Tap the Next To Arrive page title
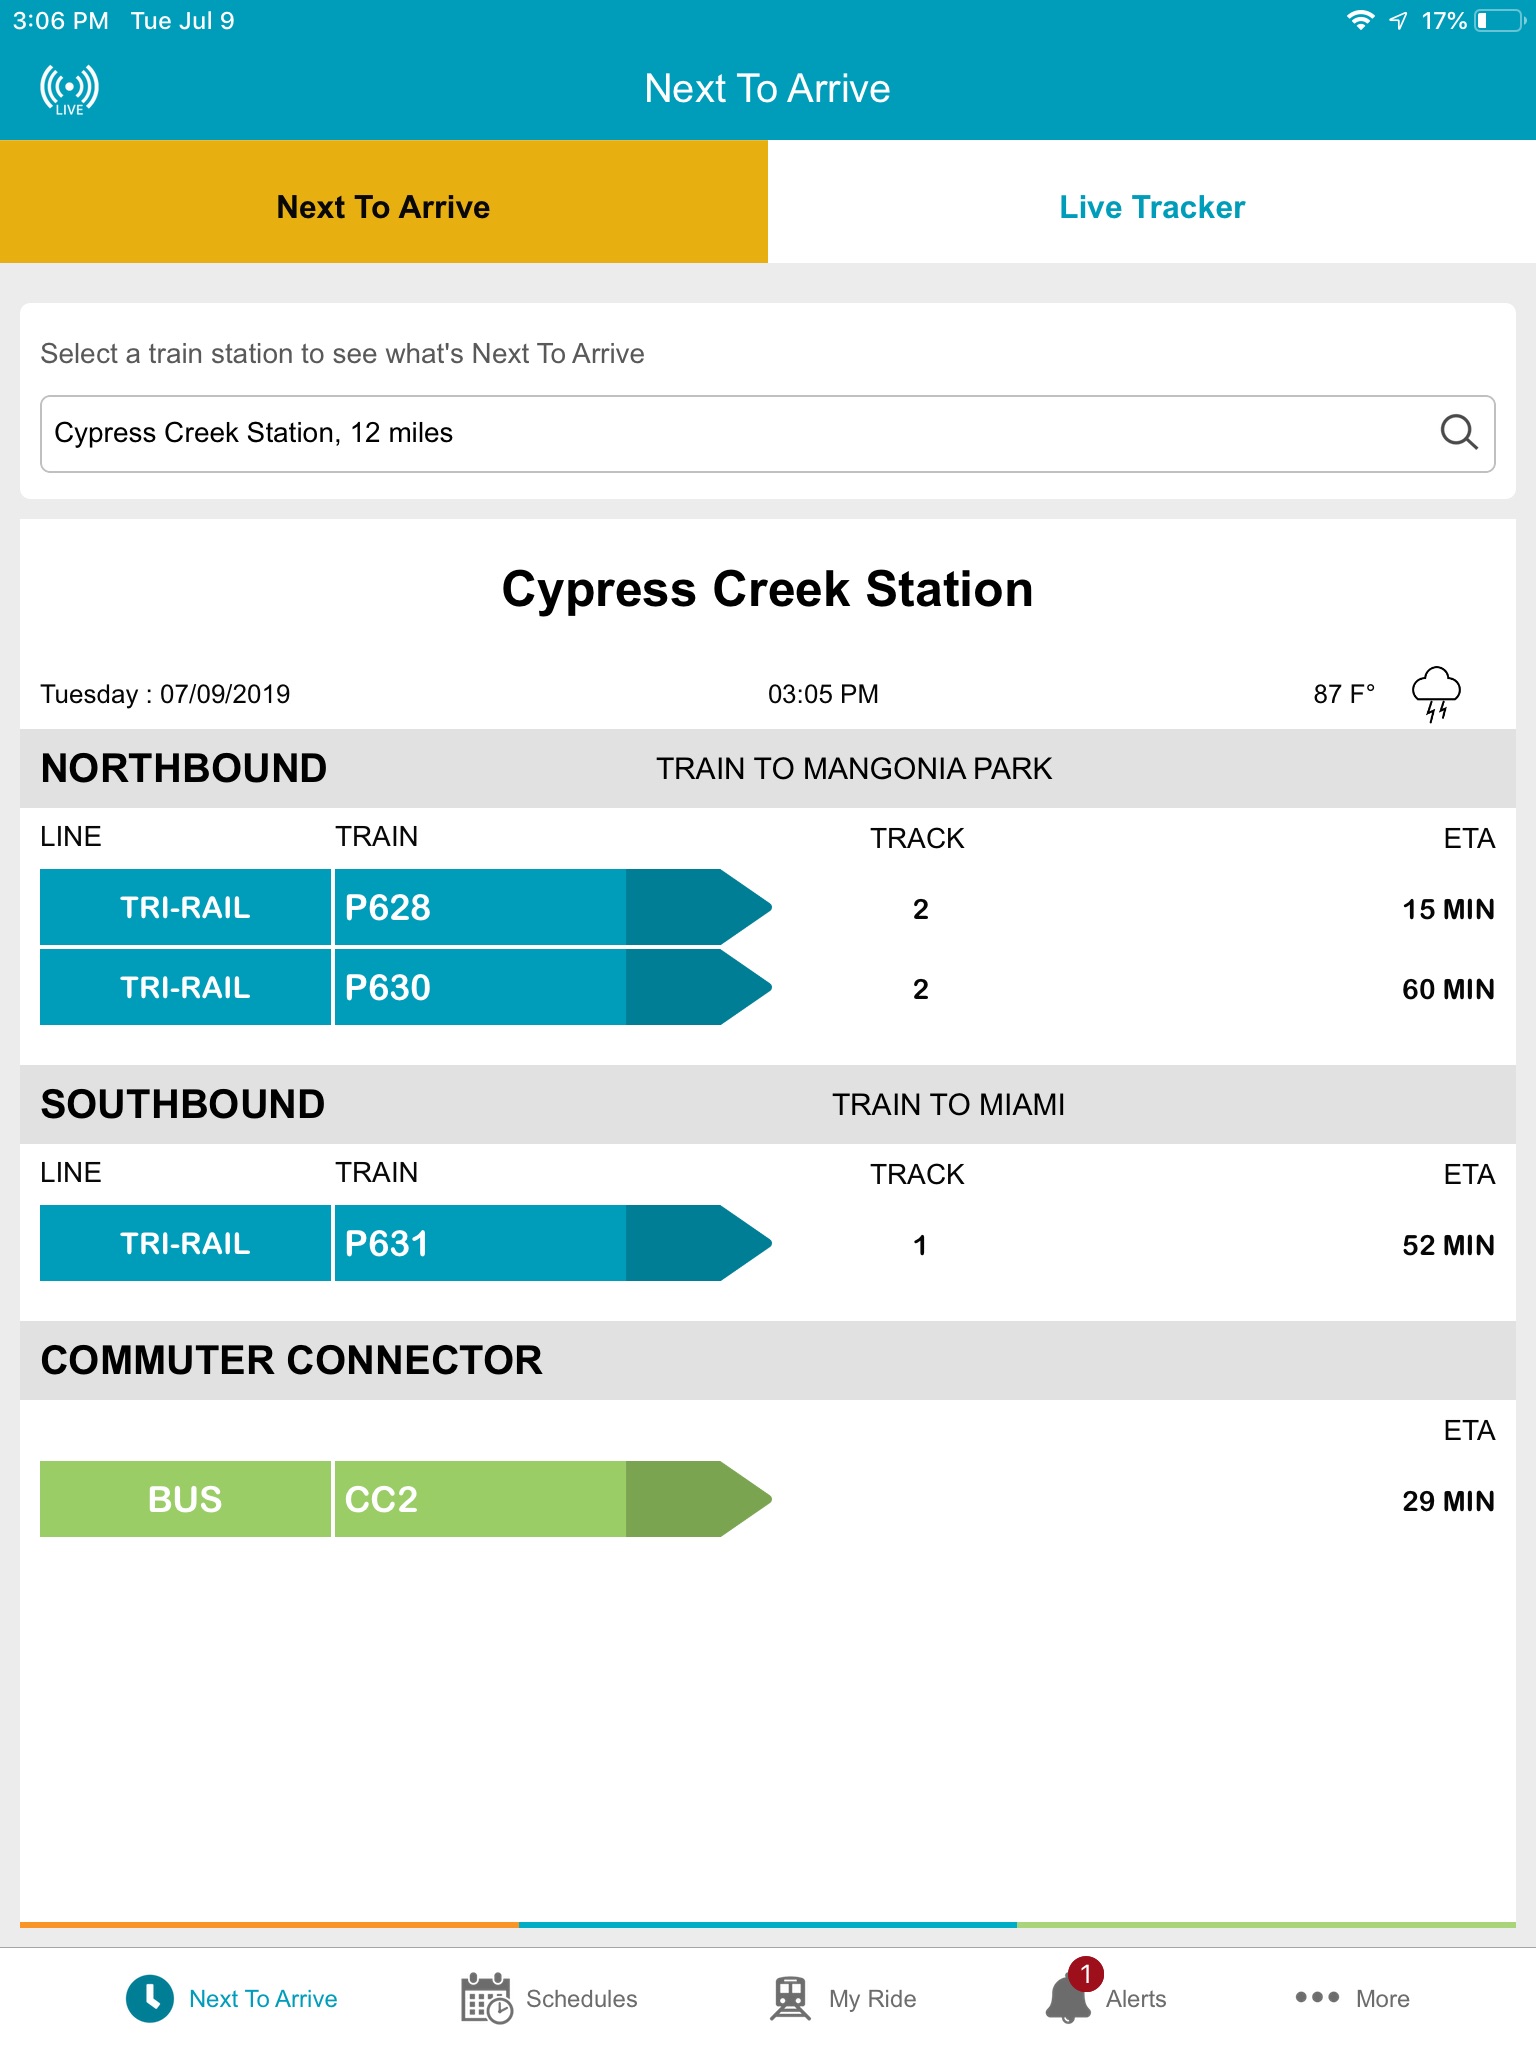1536x2048 pixels. pyautogui.click(x=767, y=88)
